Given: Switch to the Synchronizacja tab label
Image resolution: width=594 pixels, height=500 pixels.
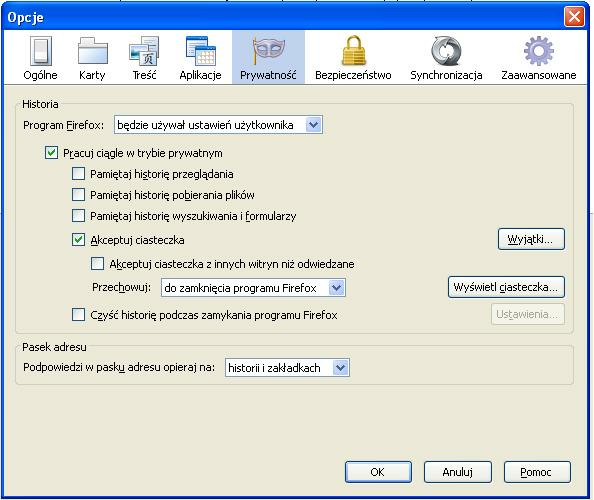Looking at the screenshot, I should (446, 75).
